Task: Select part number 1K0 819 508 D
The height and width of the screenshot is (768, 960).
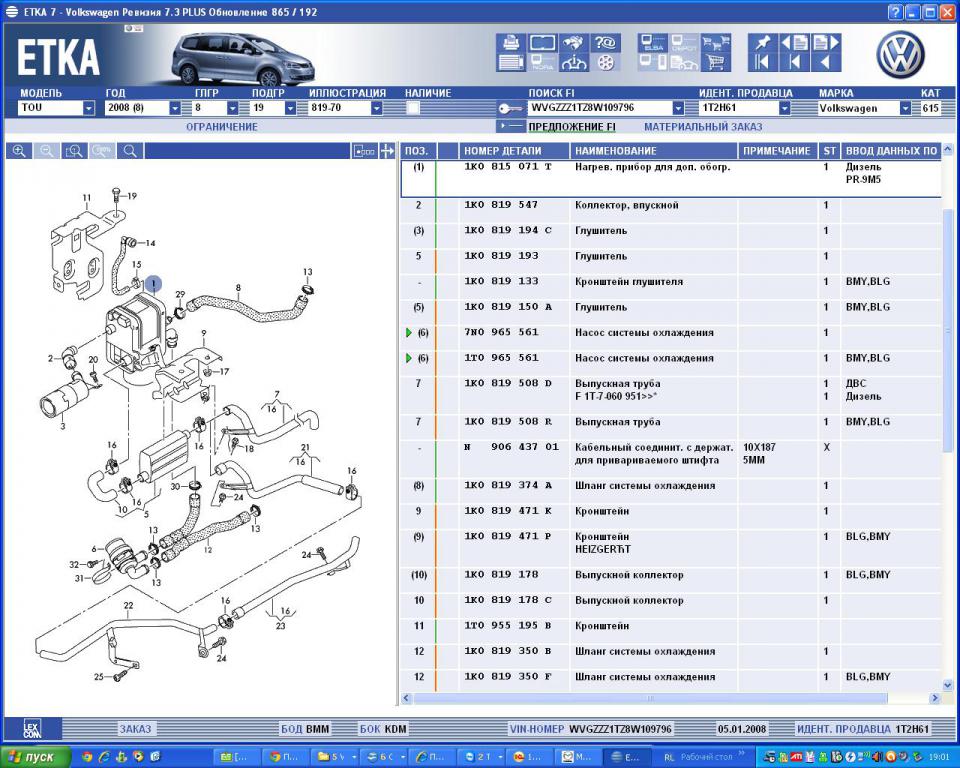Action: click(508, 383)
